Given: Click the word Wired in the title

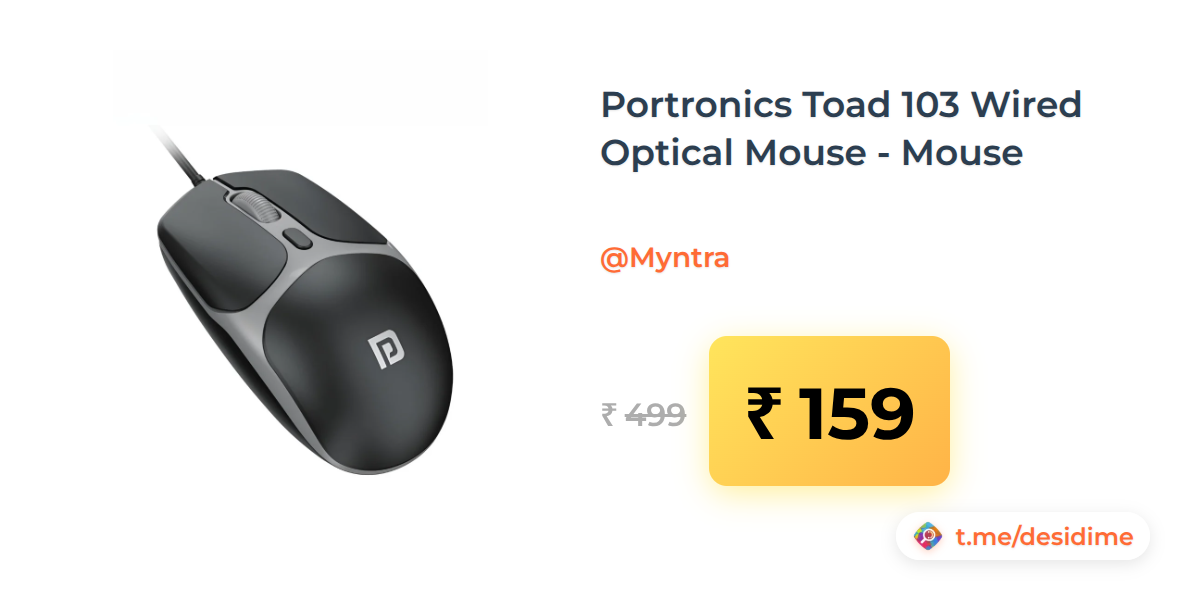Looking at the screenshot, I should click(x=1026, y=104).
